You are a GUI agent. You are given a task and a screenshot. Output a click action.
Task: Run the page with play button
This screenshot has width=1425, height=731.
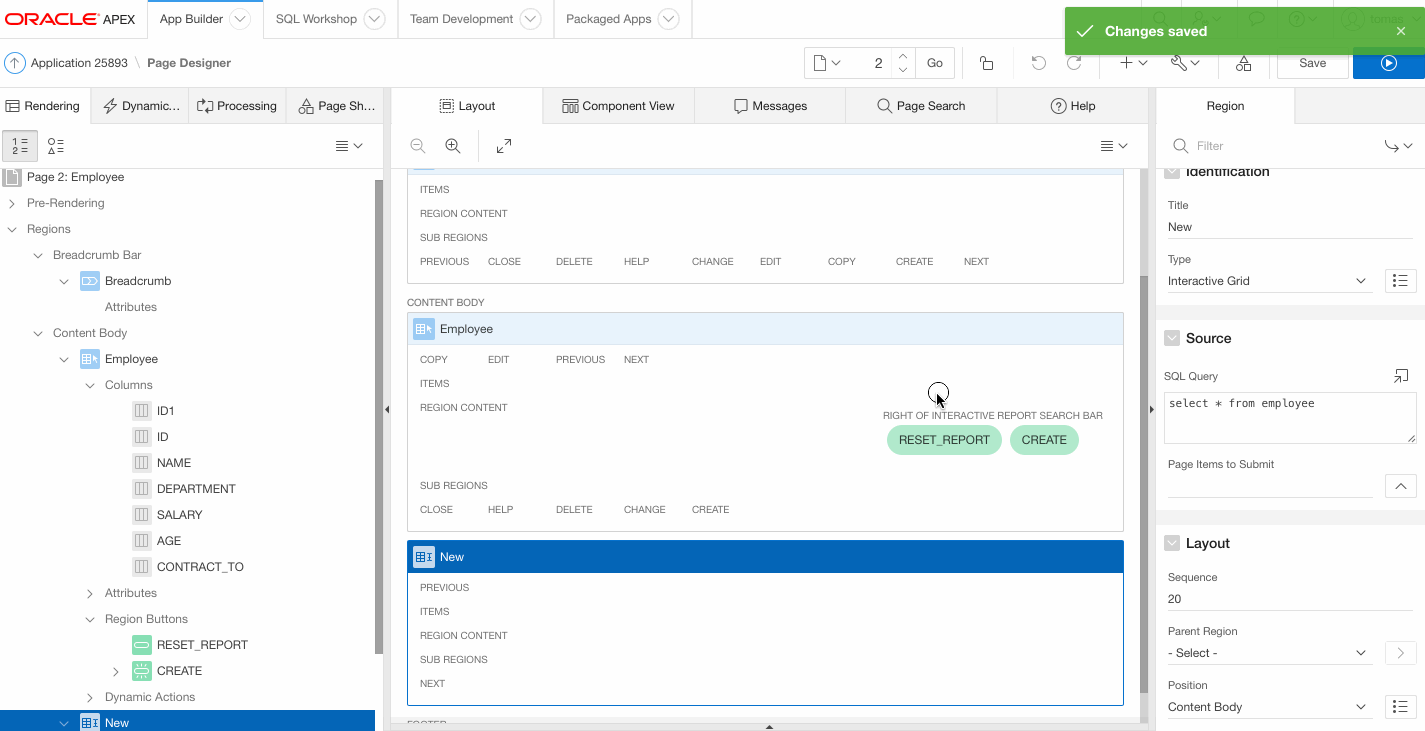1388,63
